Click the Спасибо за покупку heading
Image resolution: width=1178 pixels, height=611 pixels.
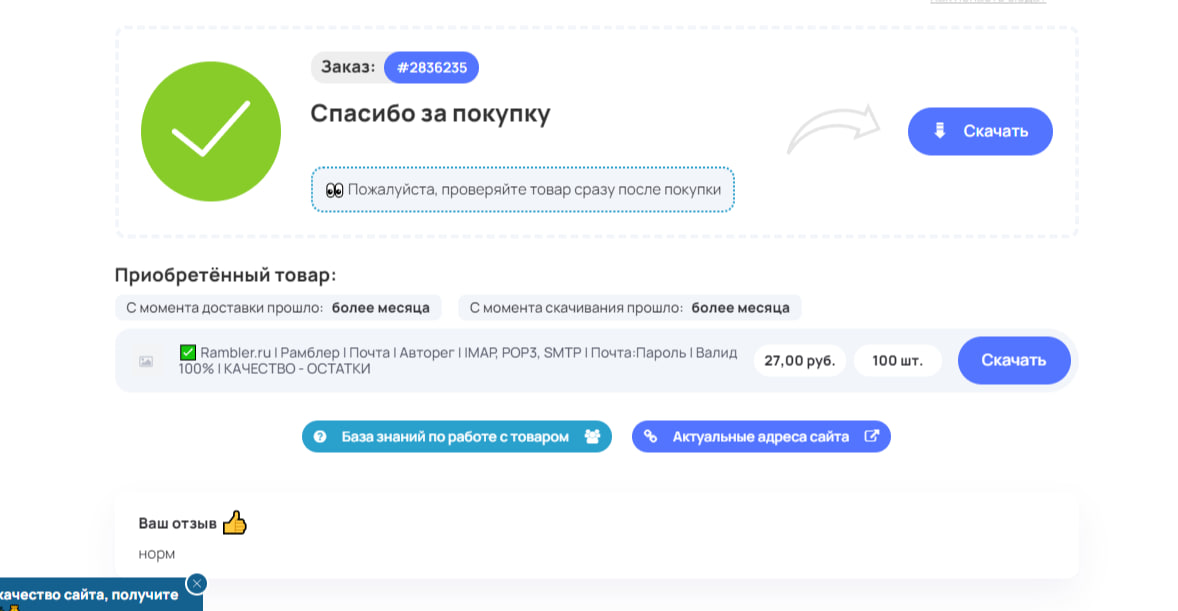[430, 113]
